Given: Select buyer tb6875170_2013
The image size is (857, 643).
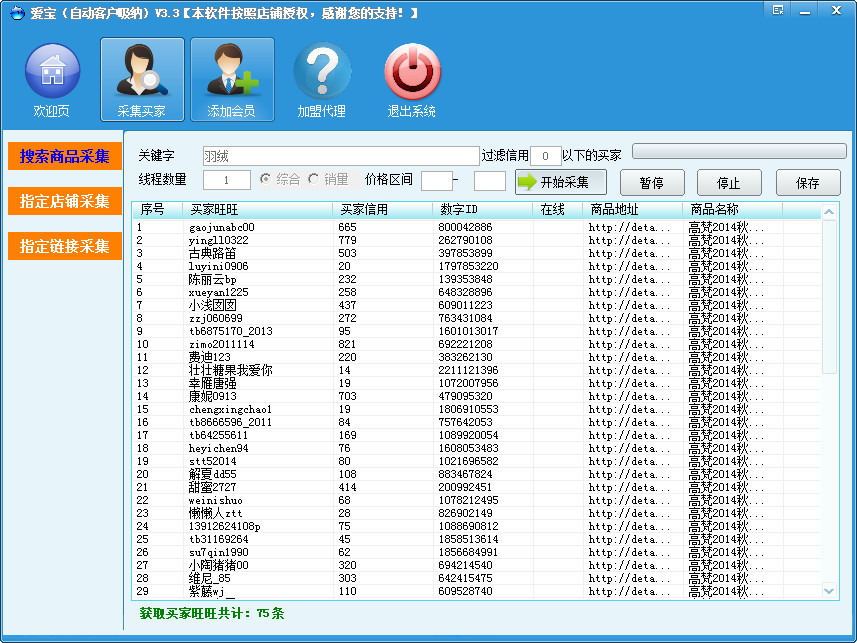Looking at the screenshot, I should [x=230, y=331].
